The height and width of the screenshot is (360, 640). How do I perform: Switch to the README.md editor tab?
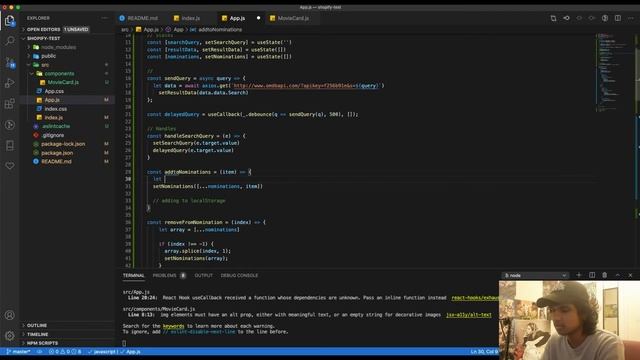[x=142, y=18]
